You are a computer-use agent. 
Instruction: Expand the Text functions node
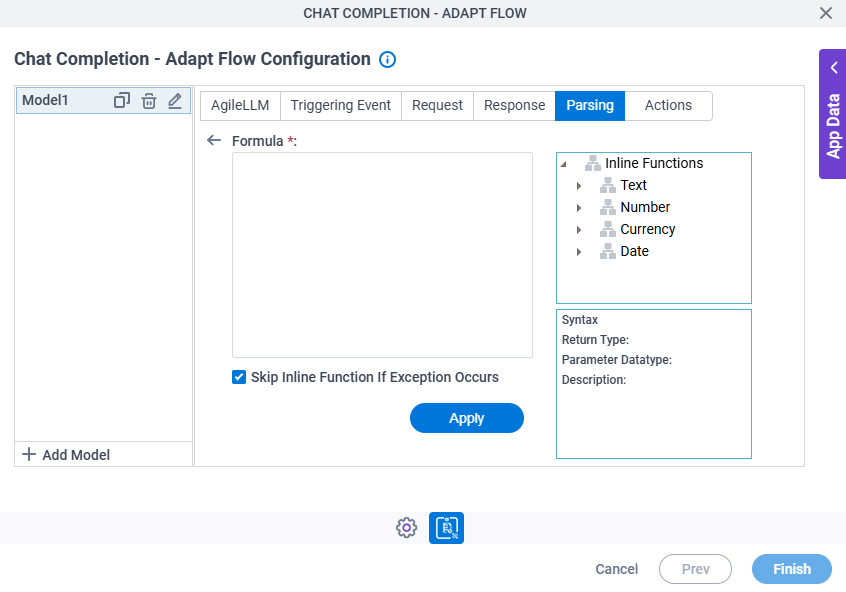pyautogui.click(x=579, y=186)
